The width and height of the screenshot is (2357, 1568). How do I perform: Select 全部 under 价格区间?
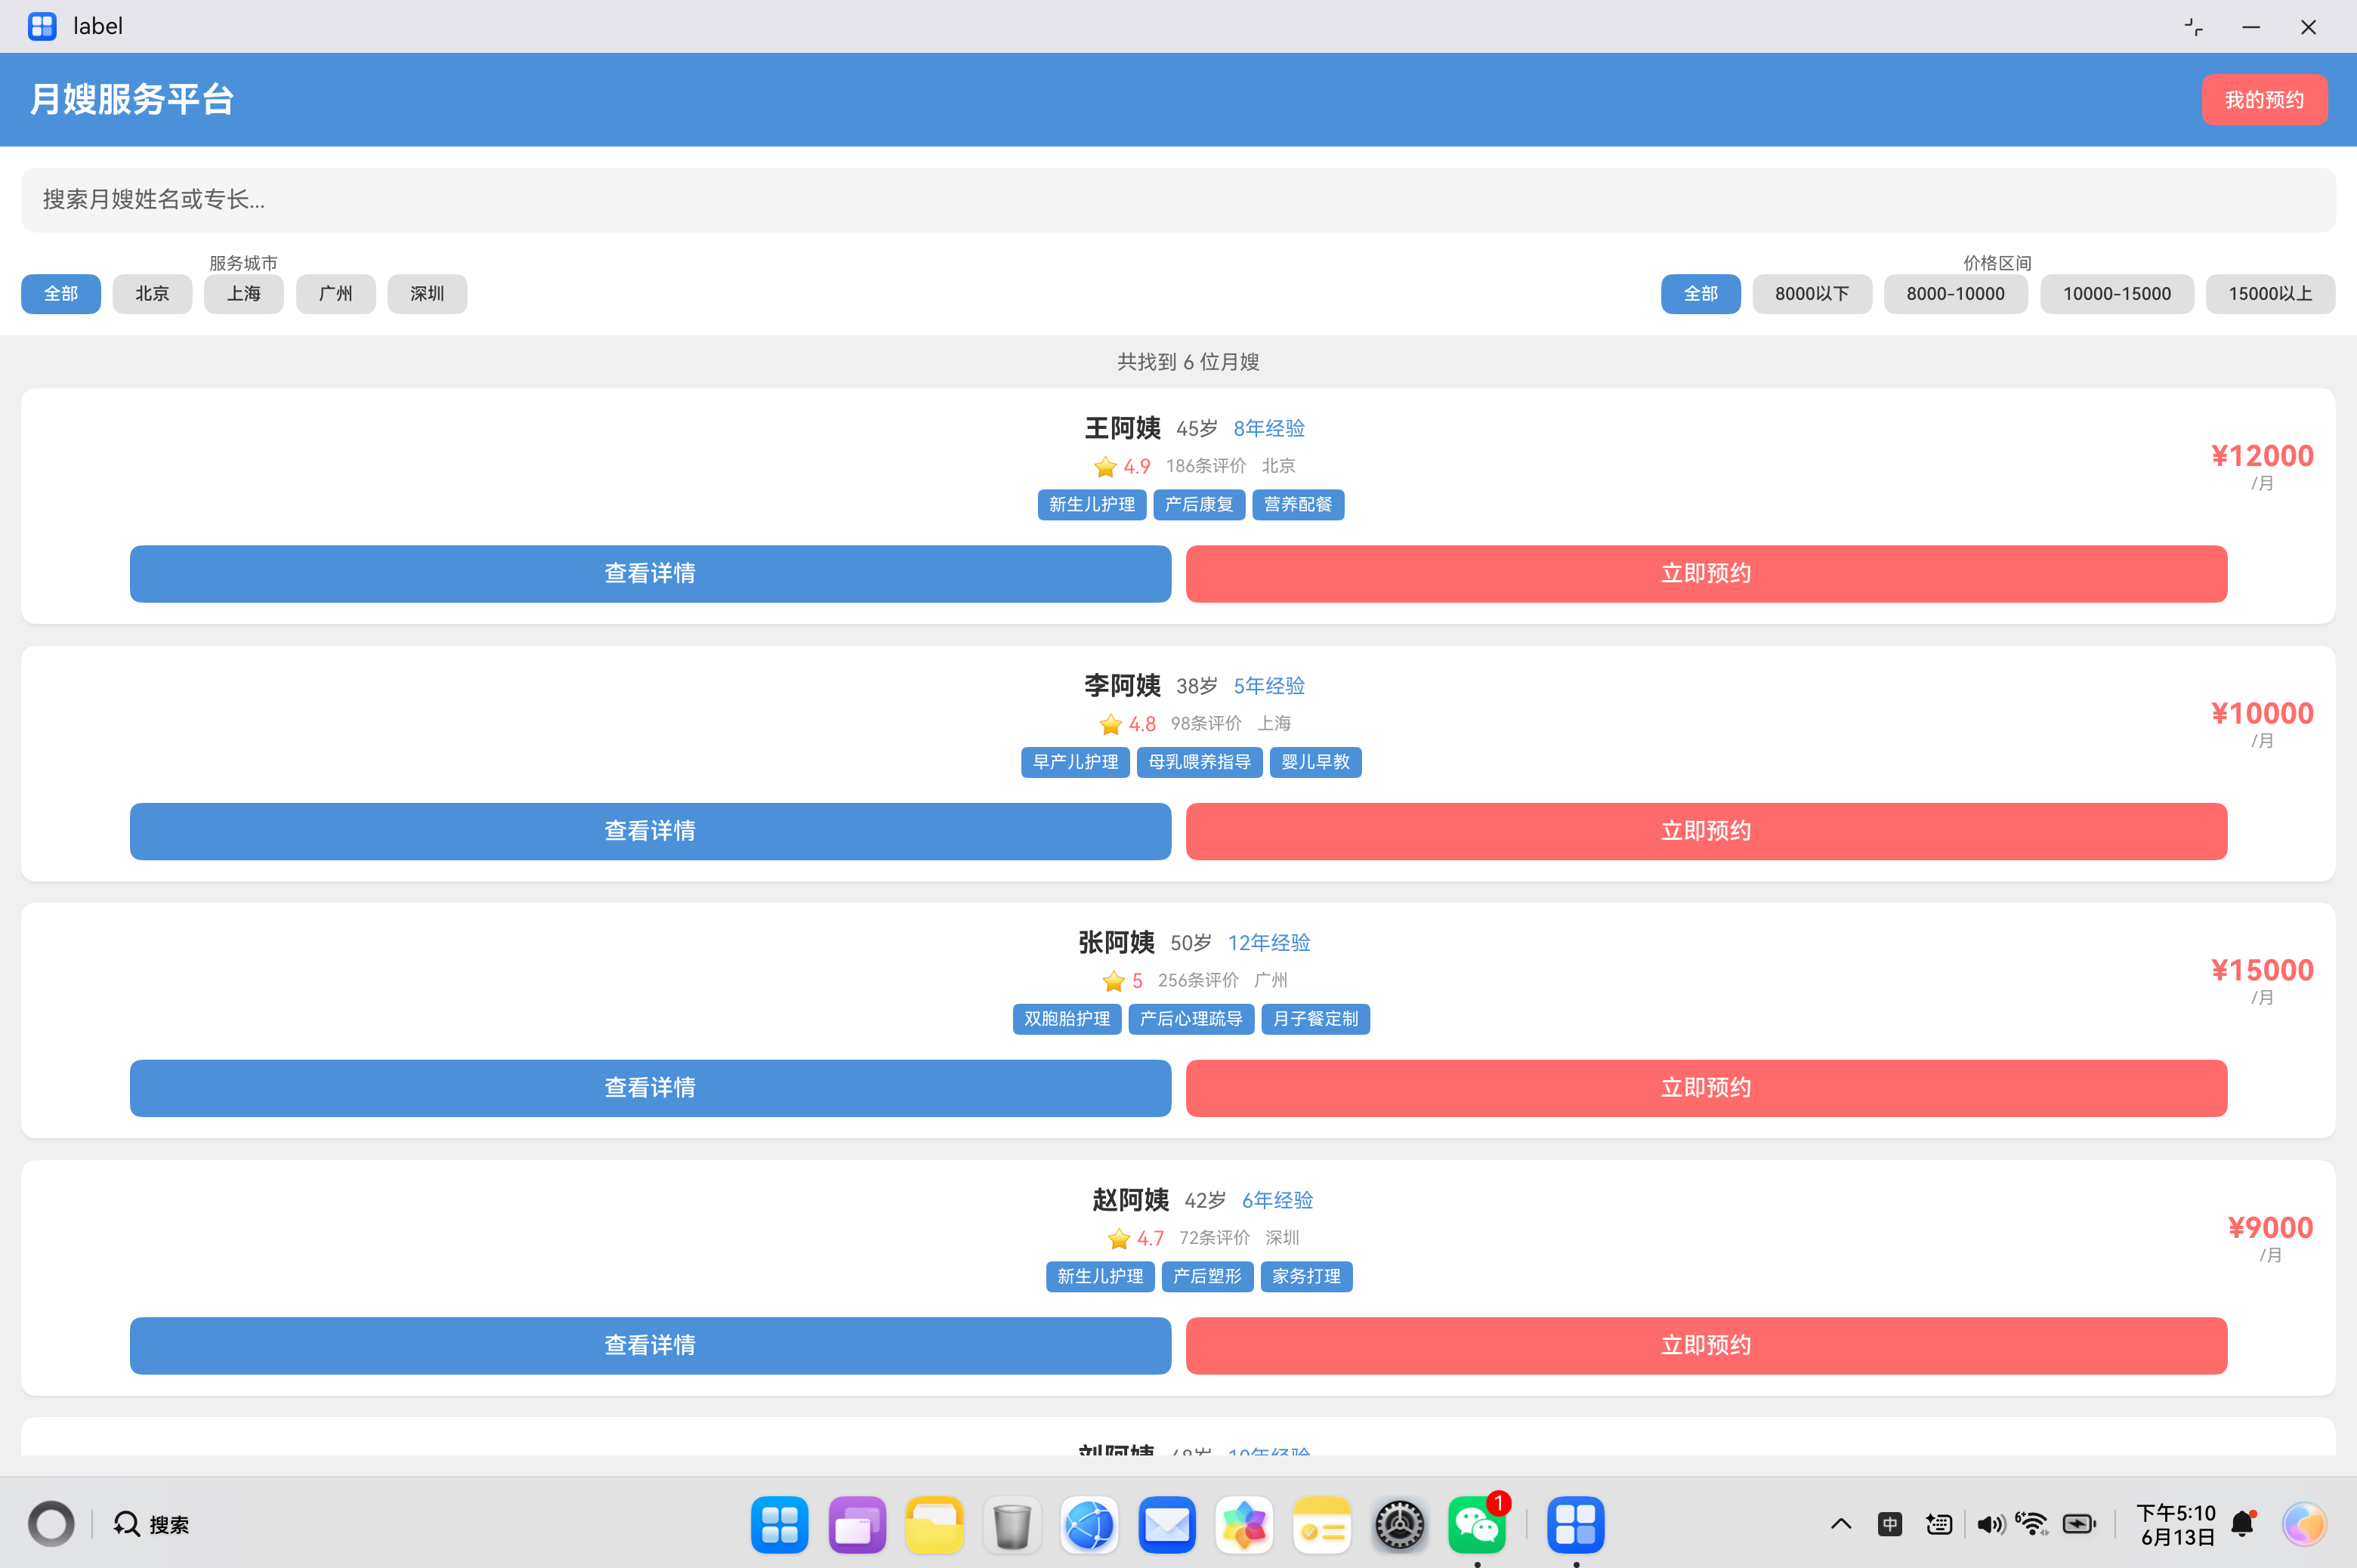[1701, 294]
